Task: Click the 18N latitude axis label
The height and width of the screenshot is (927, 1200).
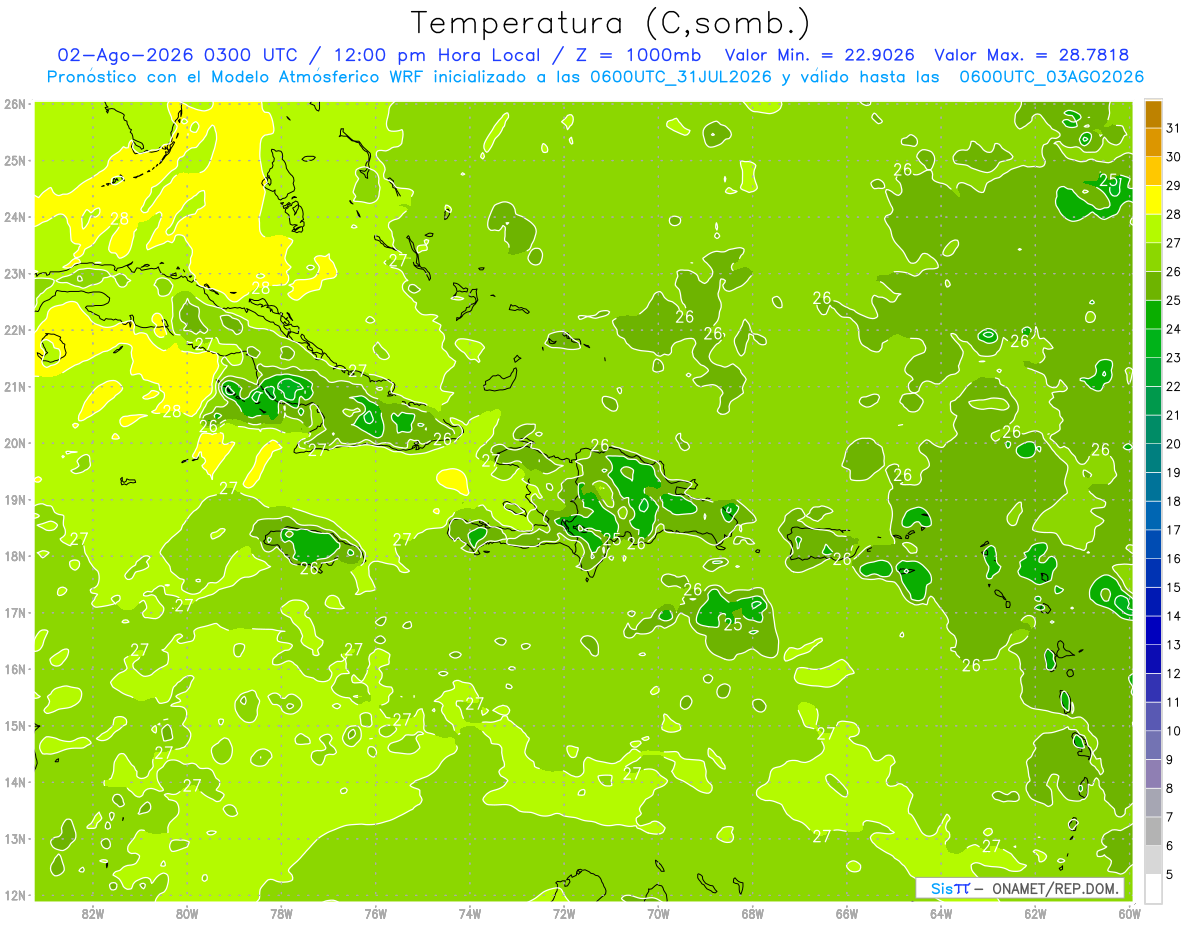Action: point(15,556)
